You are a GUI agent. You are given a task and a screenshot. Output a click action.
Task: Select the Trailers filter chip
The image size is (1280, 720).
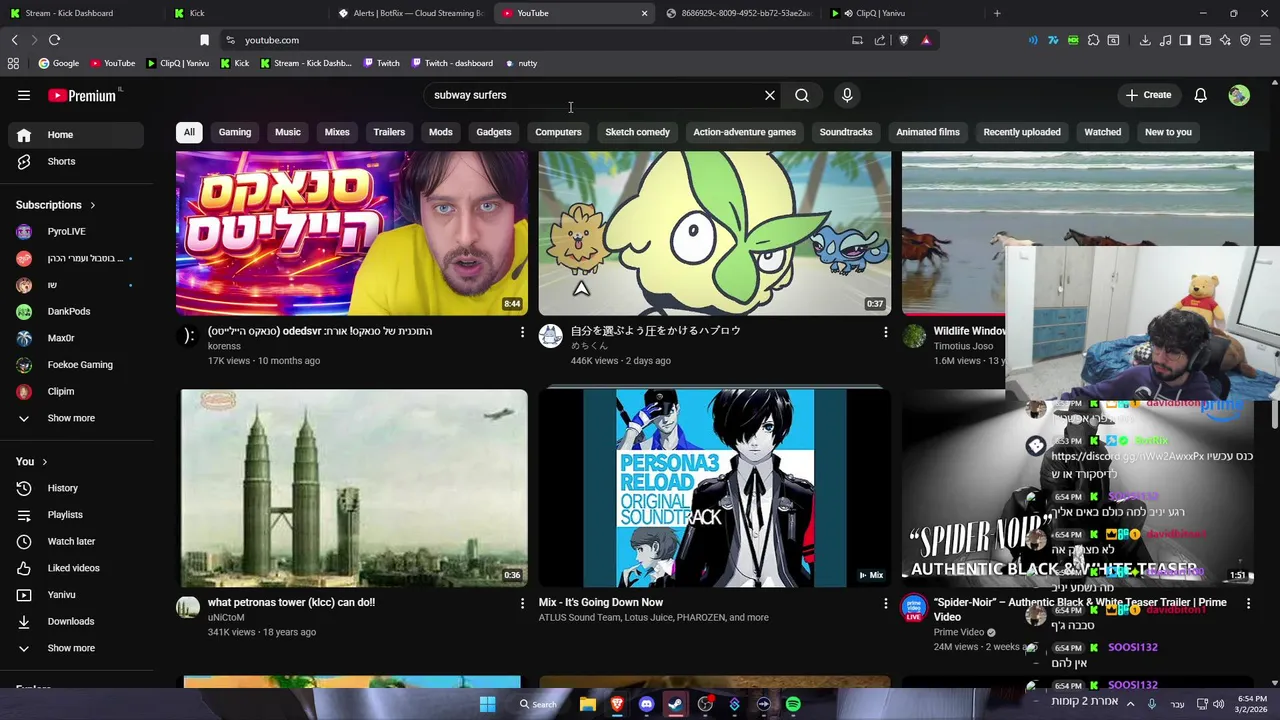coord(389,132)
